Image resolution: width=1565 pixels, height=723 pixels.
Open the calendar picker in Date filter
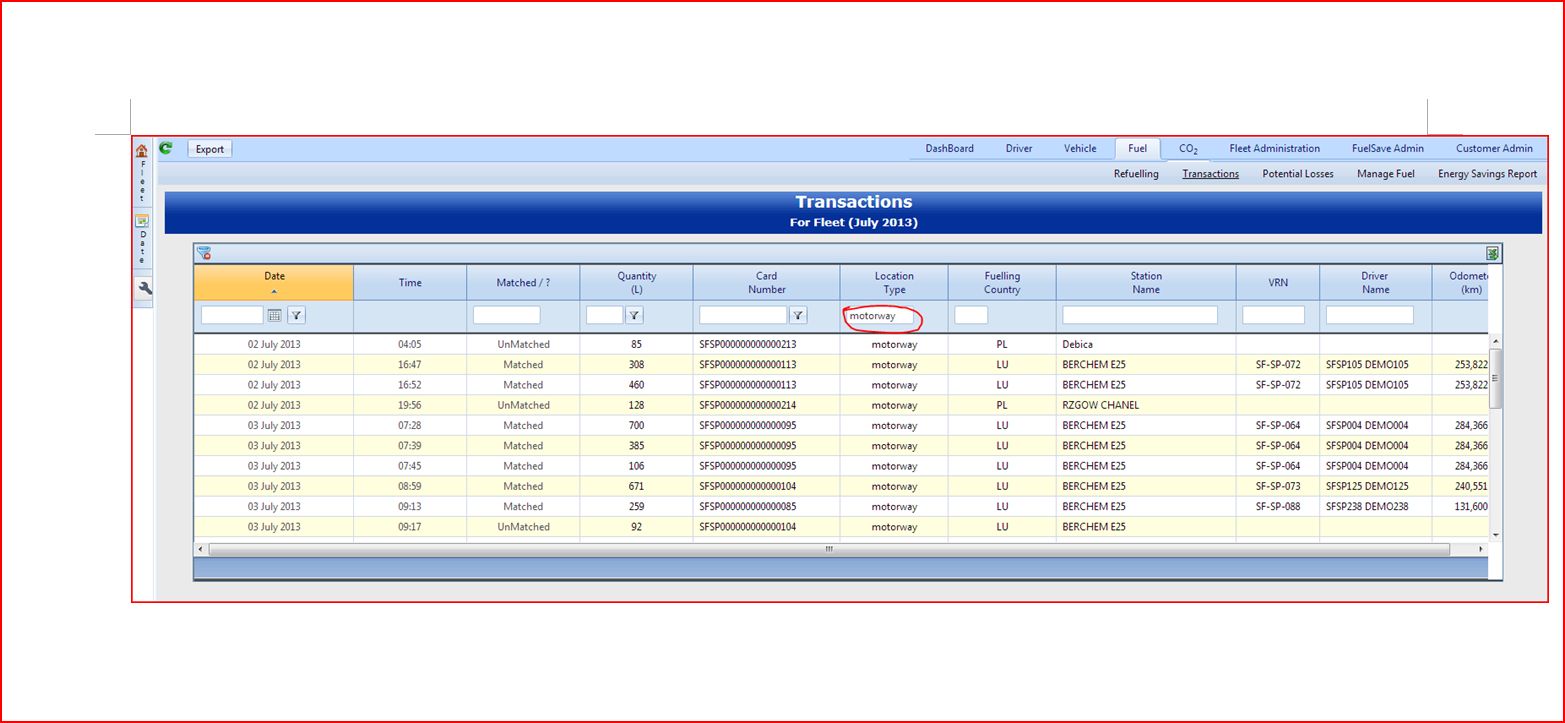tap(275, 315)
